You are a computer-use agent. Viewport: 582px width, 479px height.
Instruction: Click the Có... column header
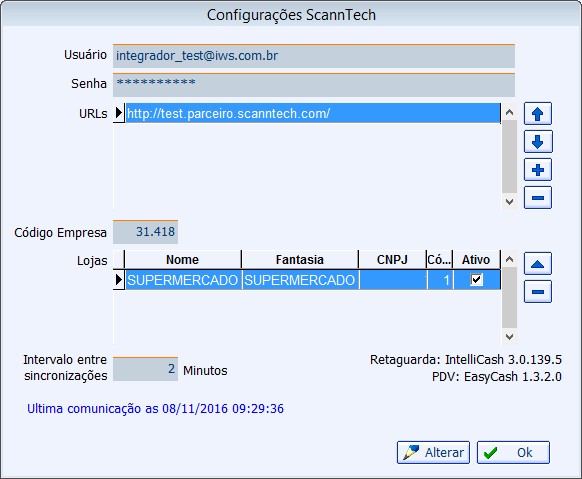tap(439, 259)
